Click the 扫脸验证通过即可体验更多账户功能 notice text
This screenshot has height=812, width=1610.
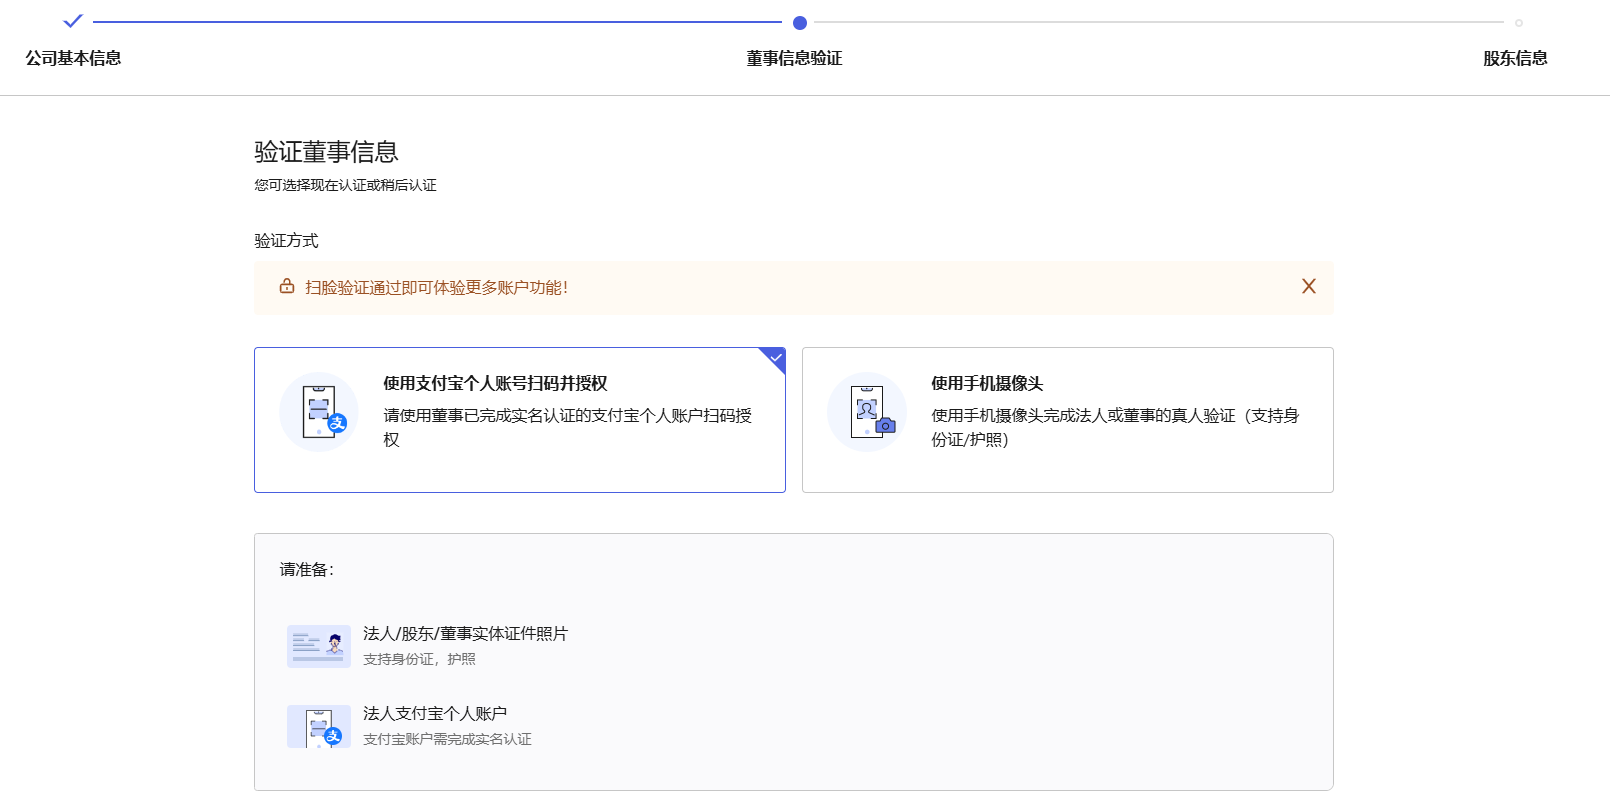[x=436, y=288]
